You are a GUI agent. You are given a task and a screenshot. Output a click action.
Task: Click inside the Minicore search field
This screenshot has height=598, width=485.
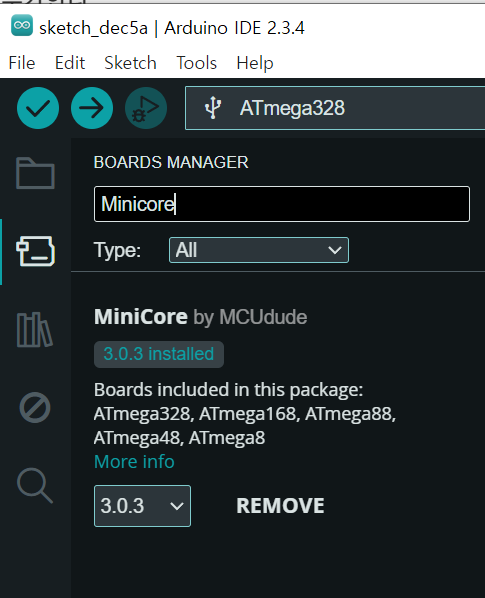click(x=282, y=204)
